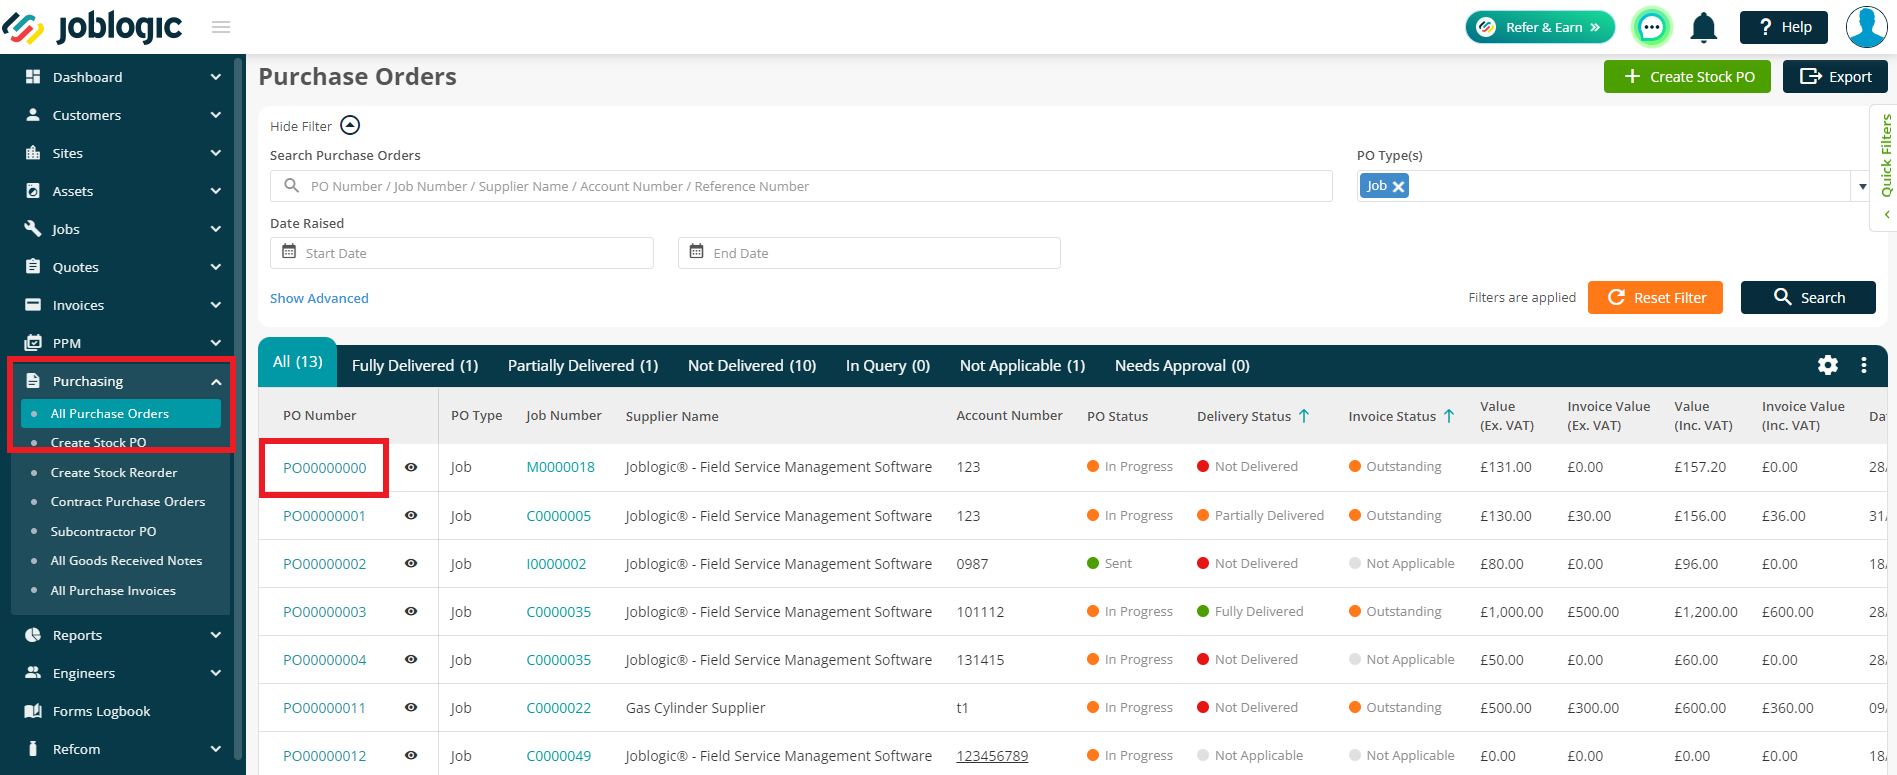Click the Search Purchase Orders input field
The height and width of the screenshot is (775, 1897).
[801, 186]
